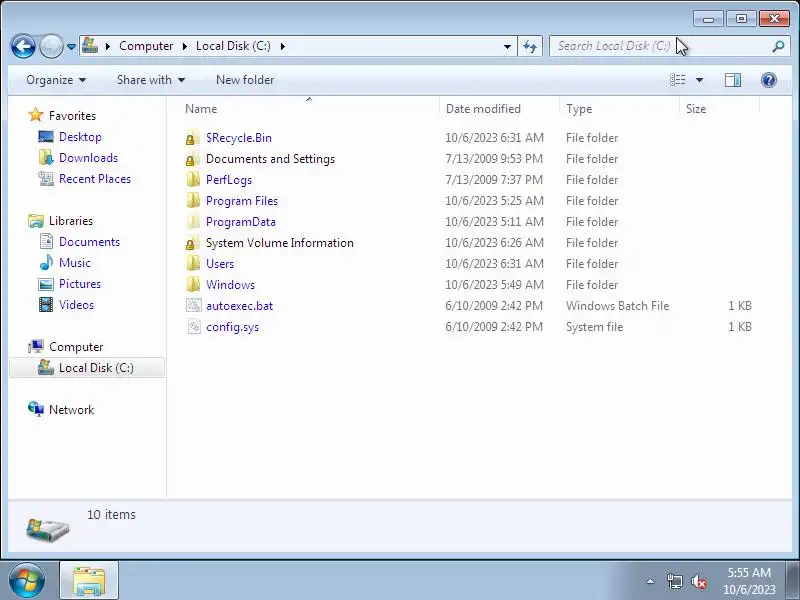Image resolution: width=800 pixels, height=600 pixels.
Task: Open Downloads in Favorites
Action: click(88, 158)
